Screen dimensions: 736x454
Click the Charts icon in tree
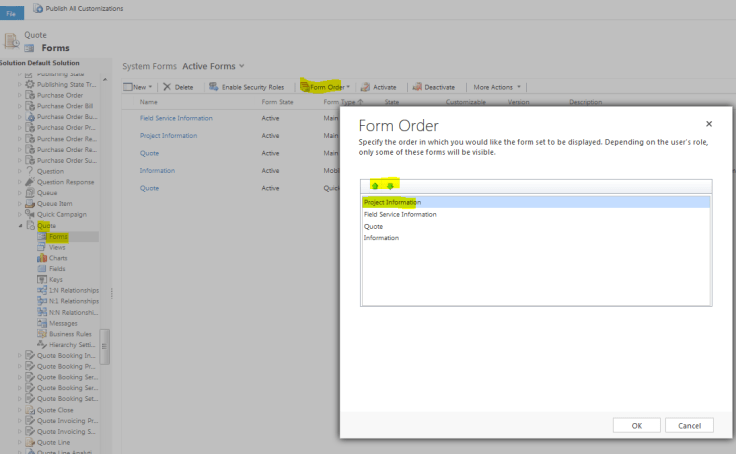point(42,258)
